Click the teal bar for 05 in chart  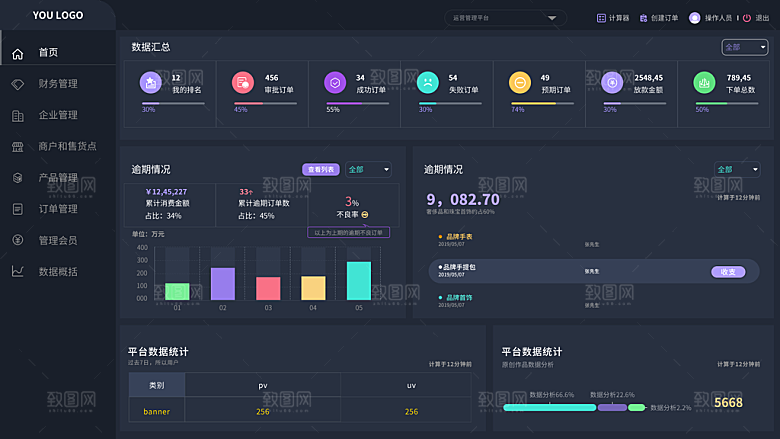coord(359,281)
